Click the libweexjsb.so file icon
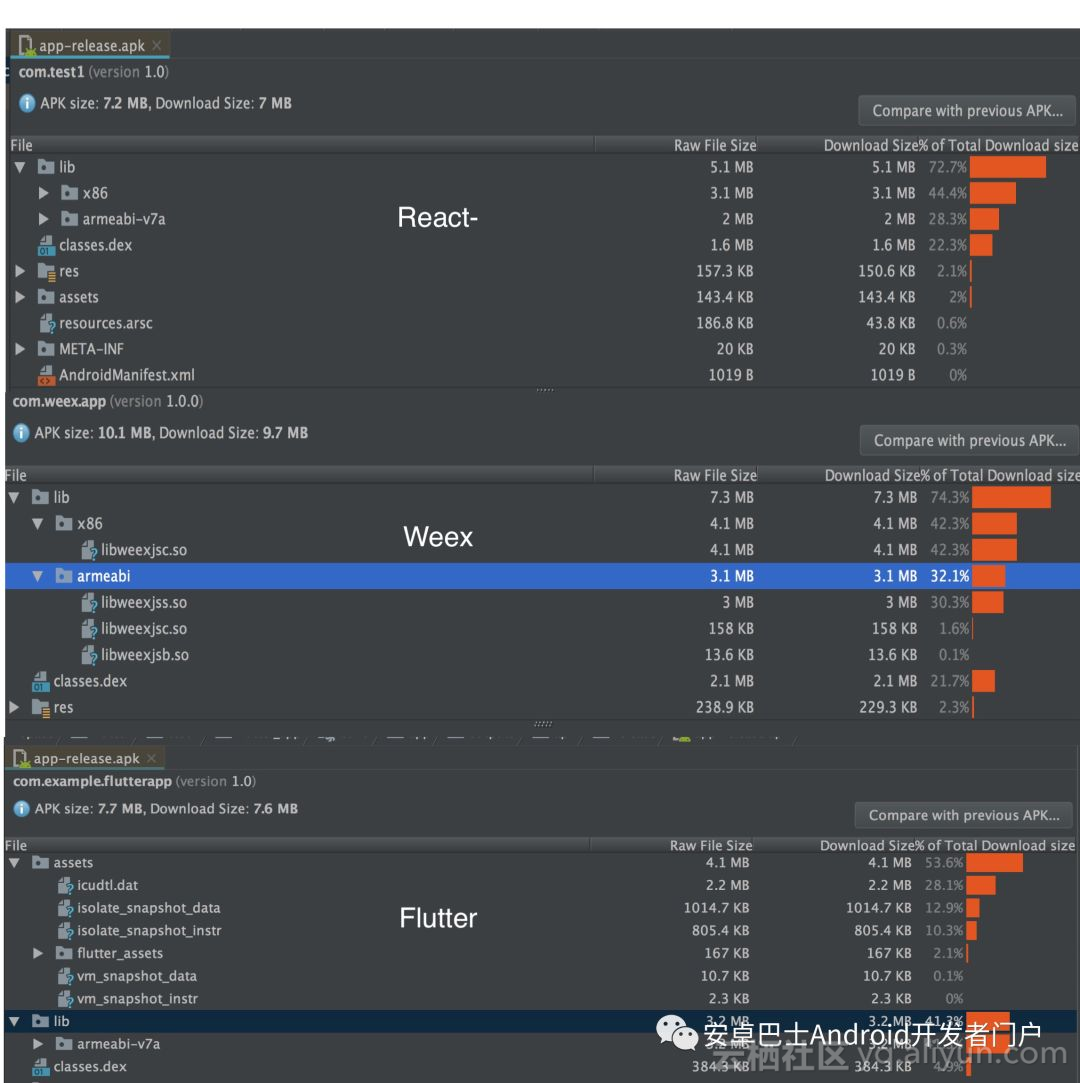This screenshot has width=1080, height=1083. coord(89,655)
